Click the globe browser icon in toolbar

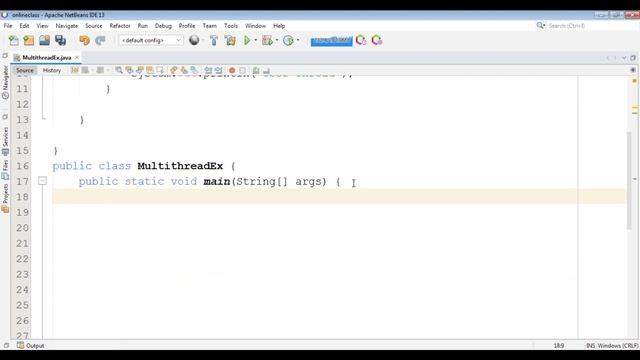pyautogui.click(x=194, y=40)
